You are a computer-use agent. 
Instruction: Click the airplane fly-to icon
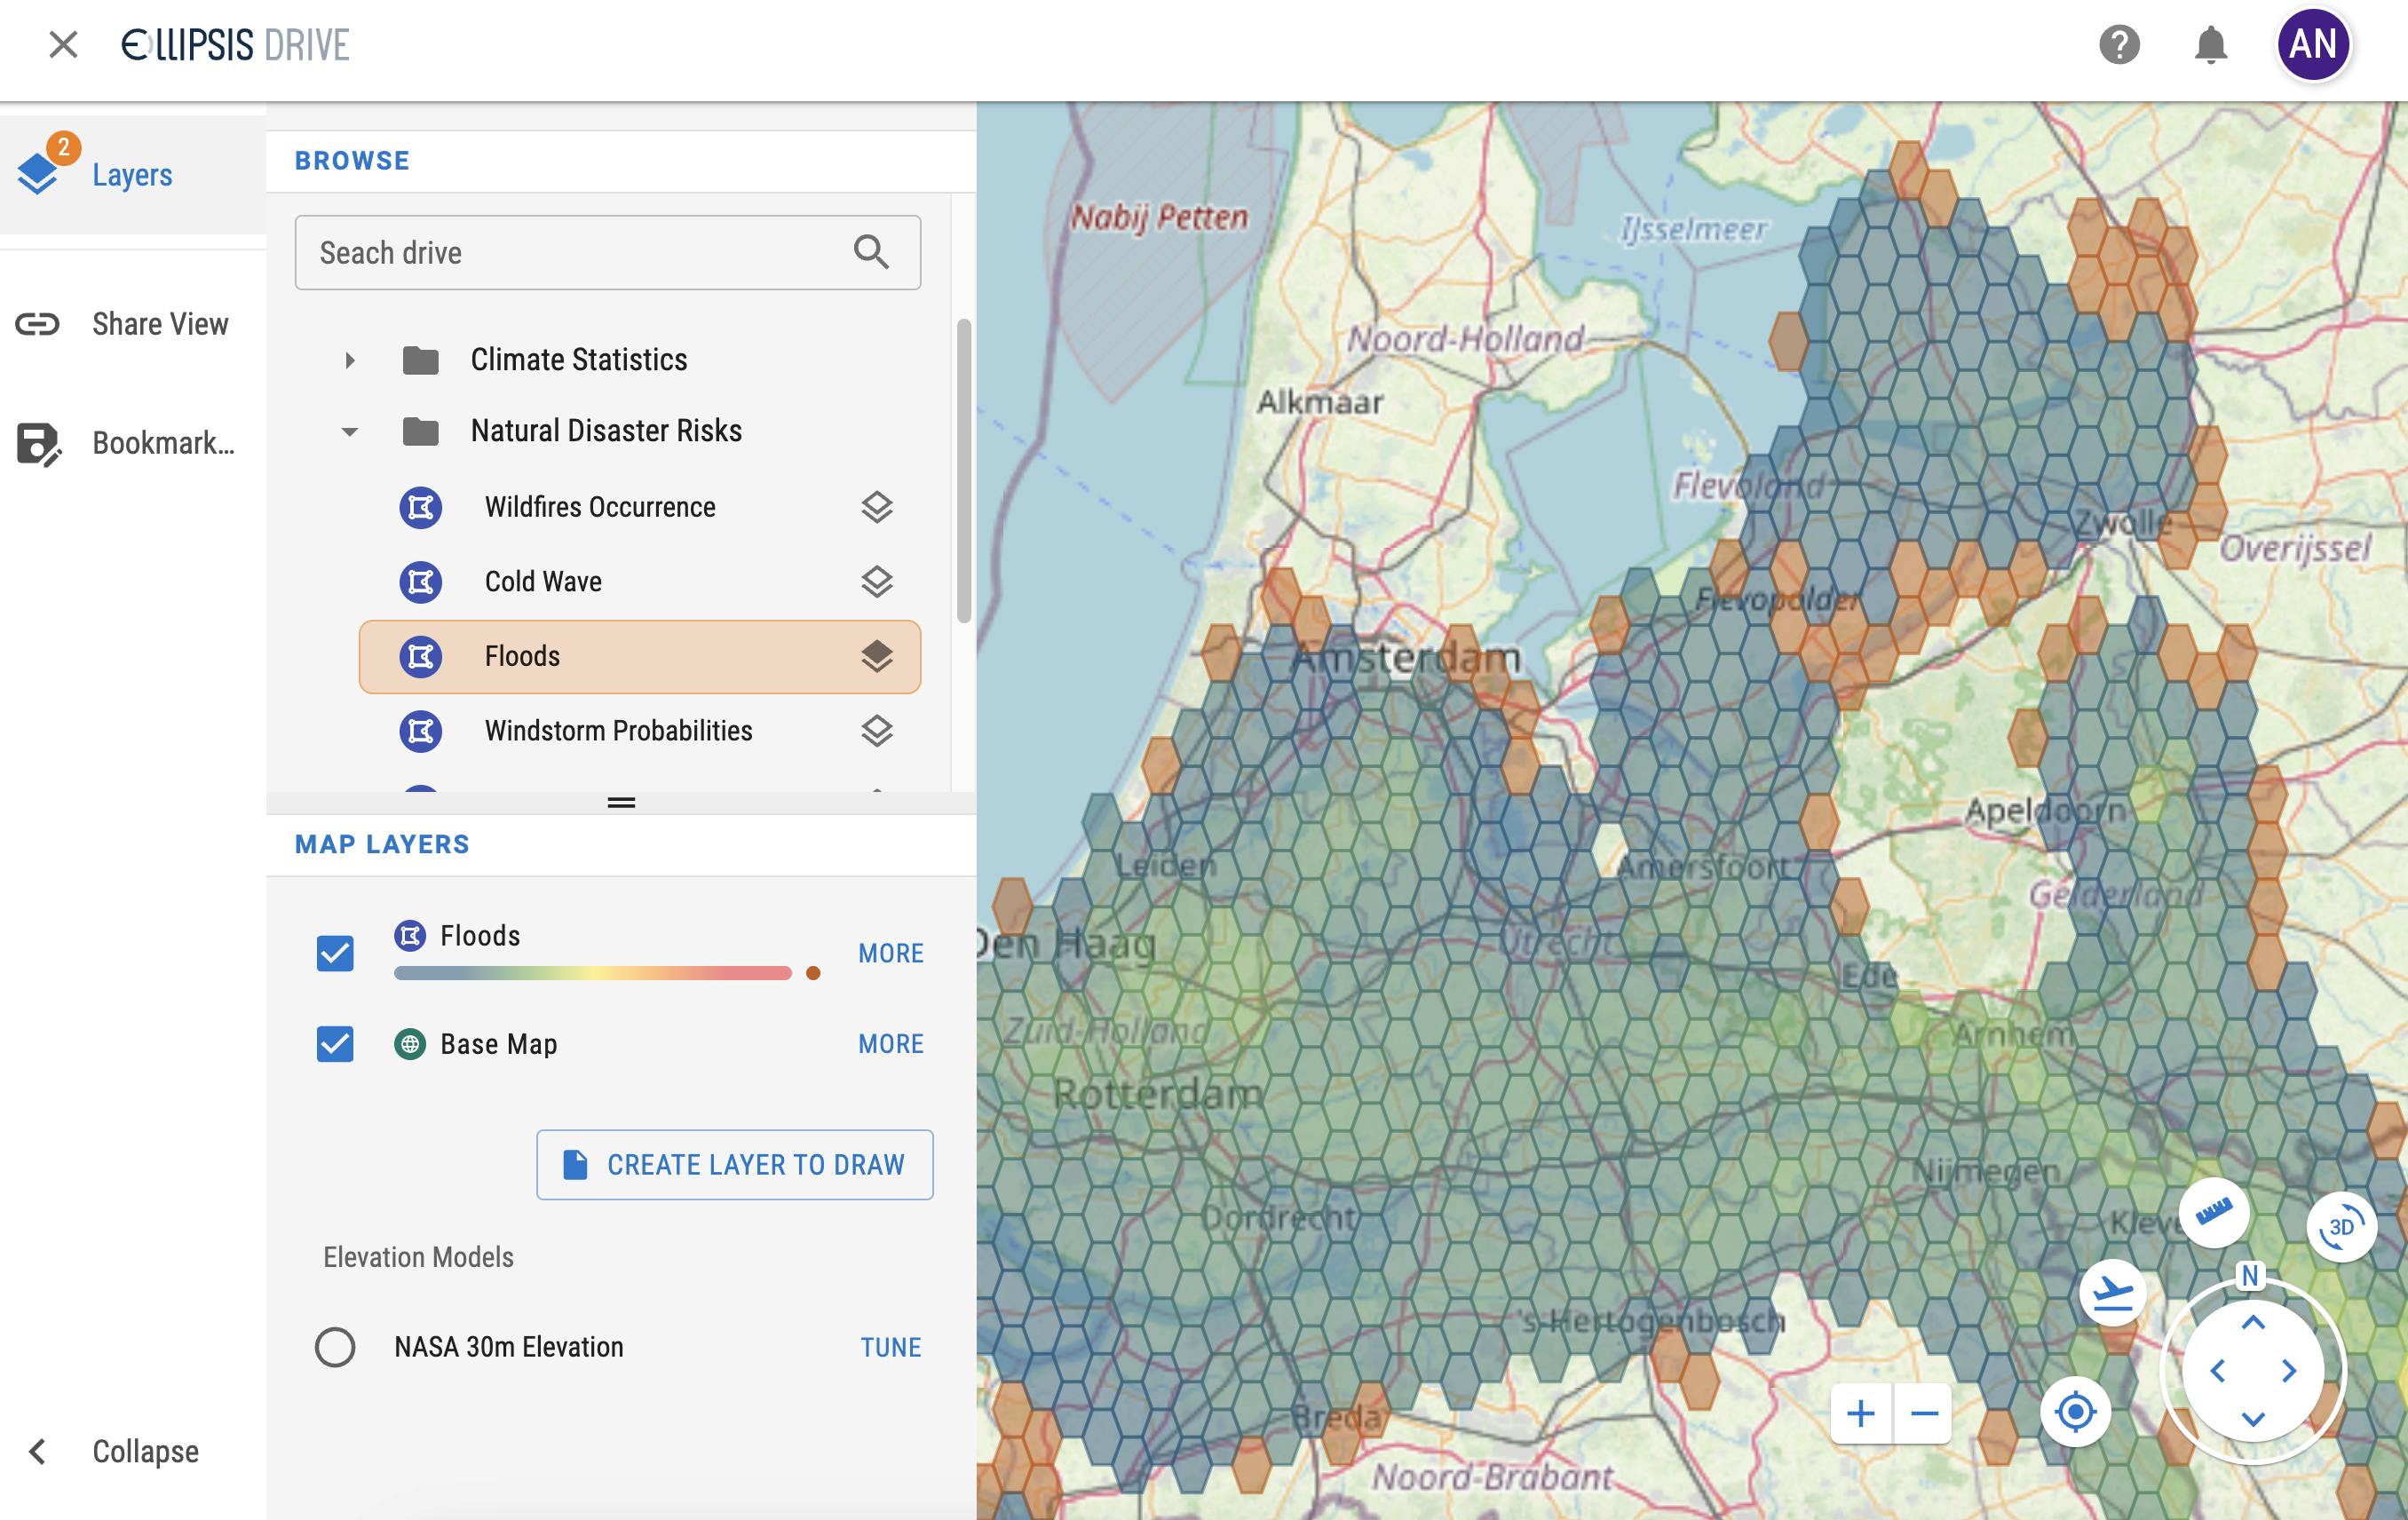(x=2113, y=1293)
